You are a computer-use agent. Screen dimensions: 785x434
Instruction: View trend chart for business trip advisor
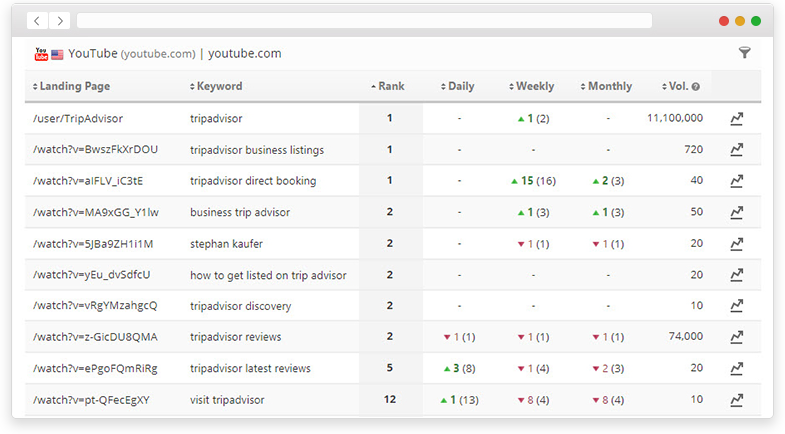pyautogui.click(x=737, y=212)
